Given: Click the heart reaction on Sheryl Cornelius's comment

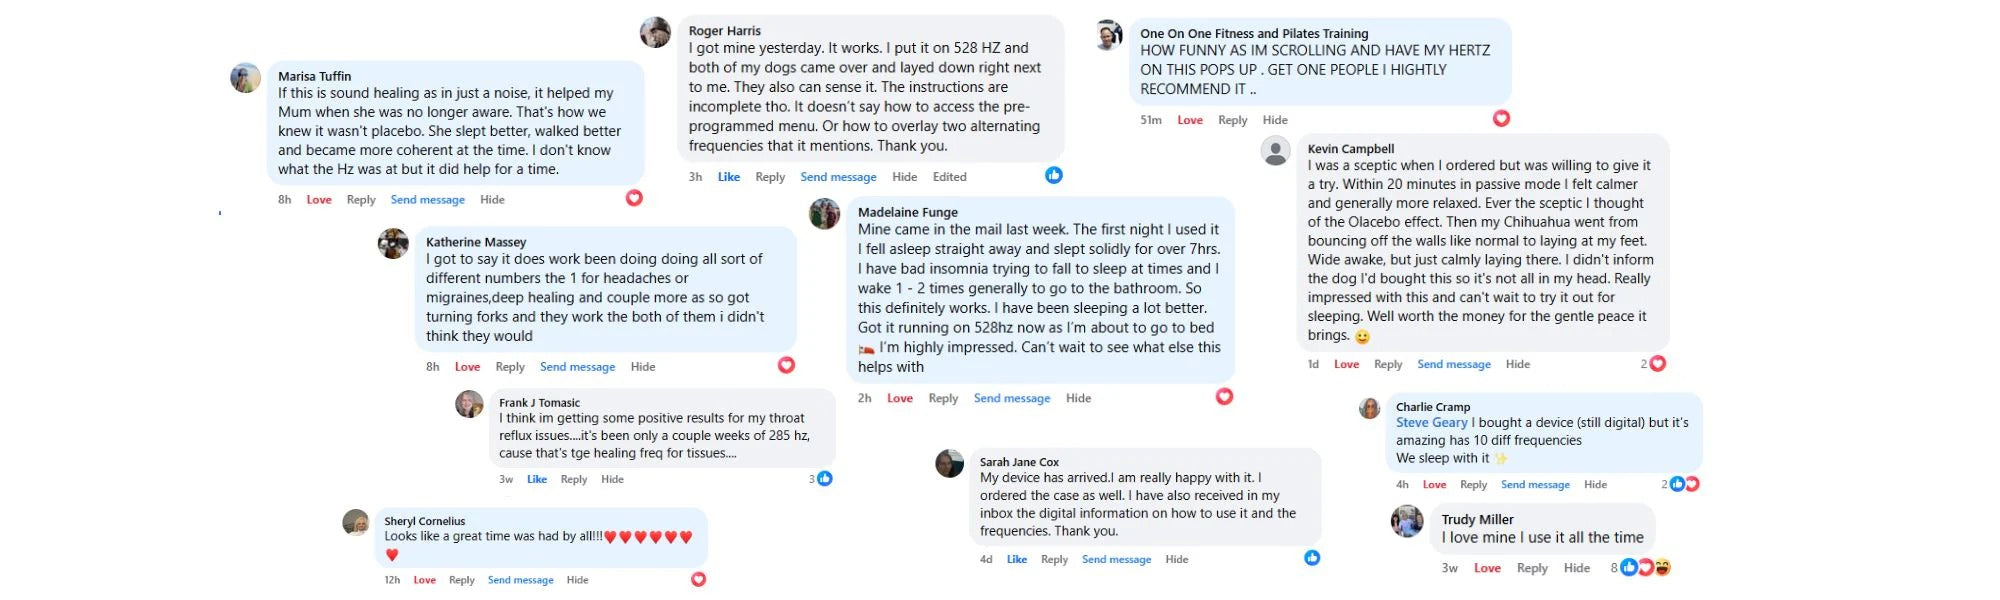Looking at the screenshot, I should point(698,579).
